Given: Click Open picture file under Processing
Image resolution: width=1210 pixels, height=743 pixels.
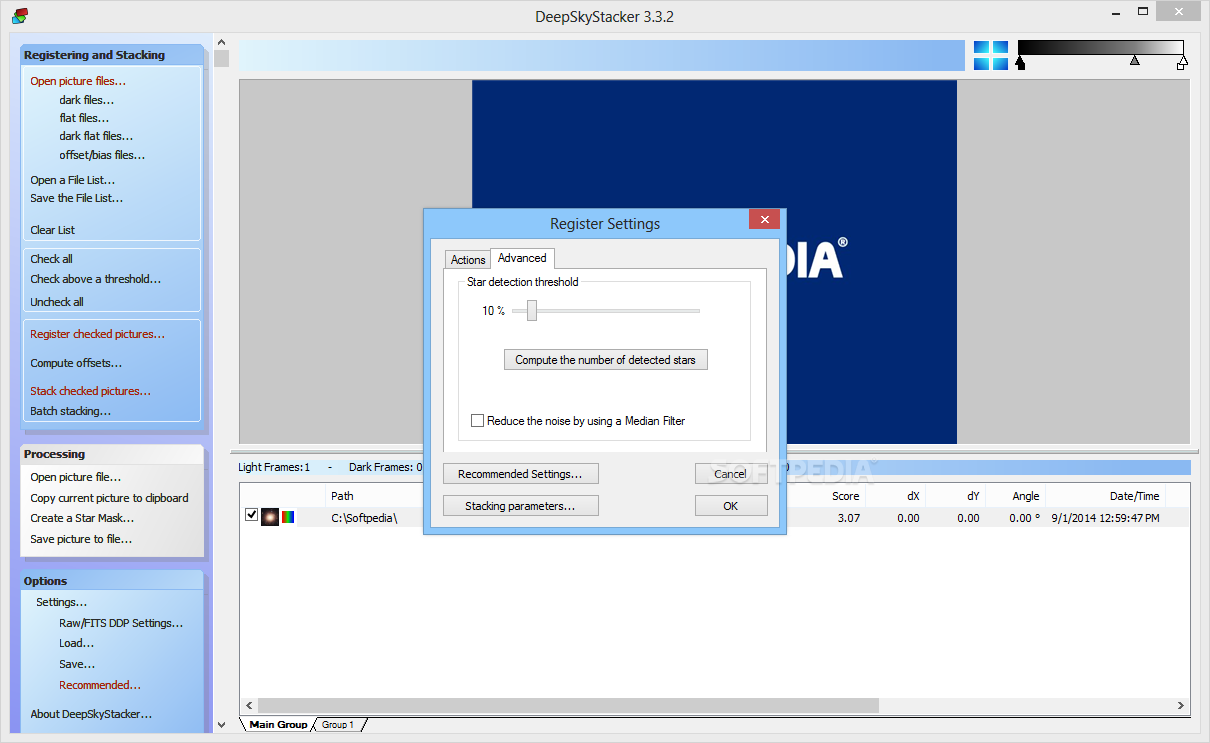Looking at the screenshot, I should click(76, 477).
